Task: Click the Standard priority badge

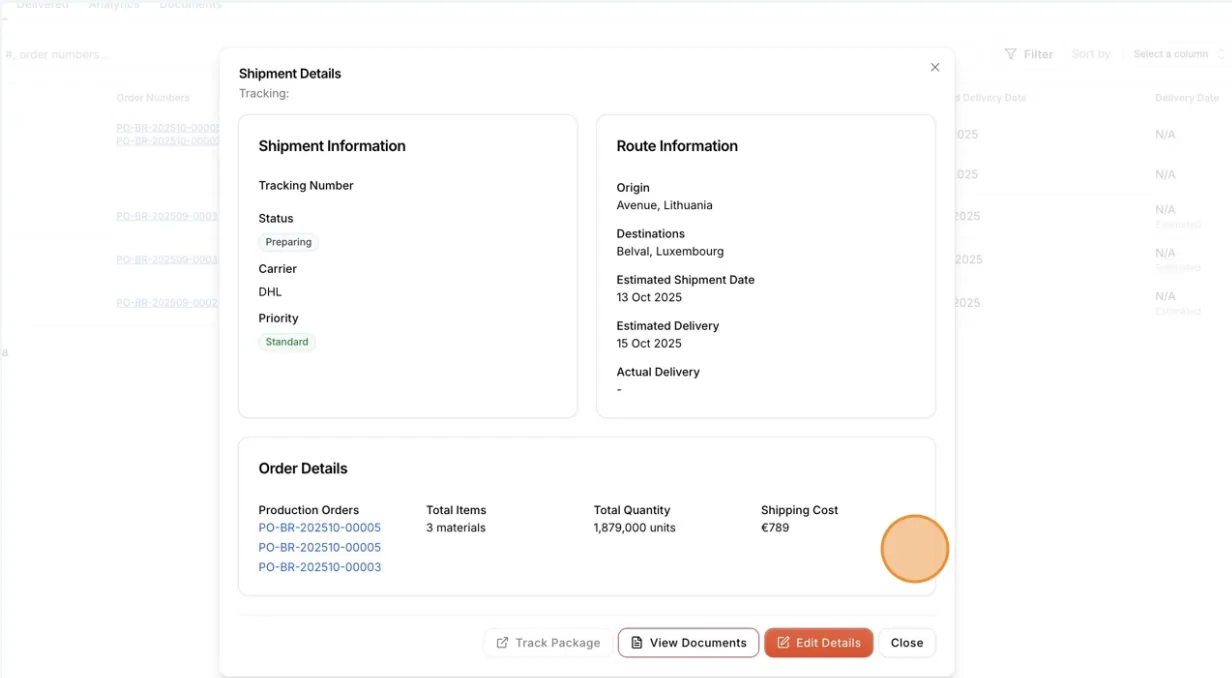Action: coord(287,342)
